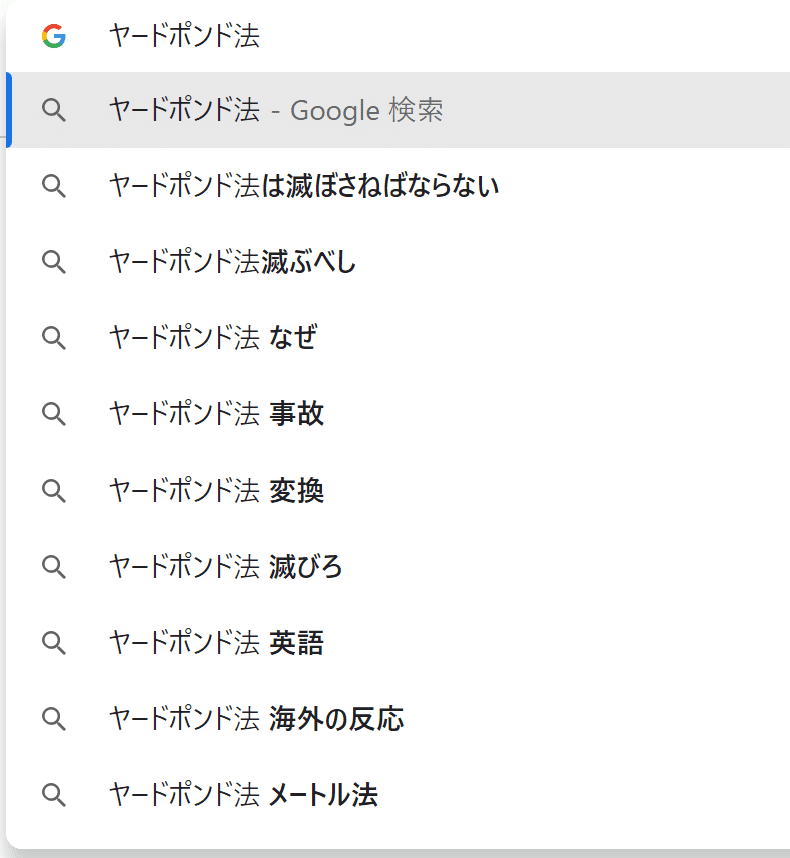Click magnifier icon beside 事故 suggestion
Screen dimensions: 790x858
click(54, 414)
